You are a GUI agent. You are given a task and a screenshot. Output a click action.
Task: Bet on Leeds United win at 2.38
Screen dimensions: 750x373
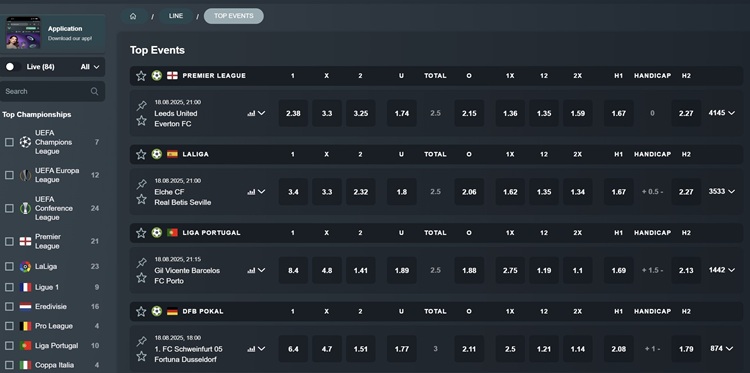point(293,113)
